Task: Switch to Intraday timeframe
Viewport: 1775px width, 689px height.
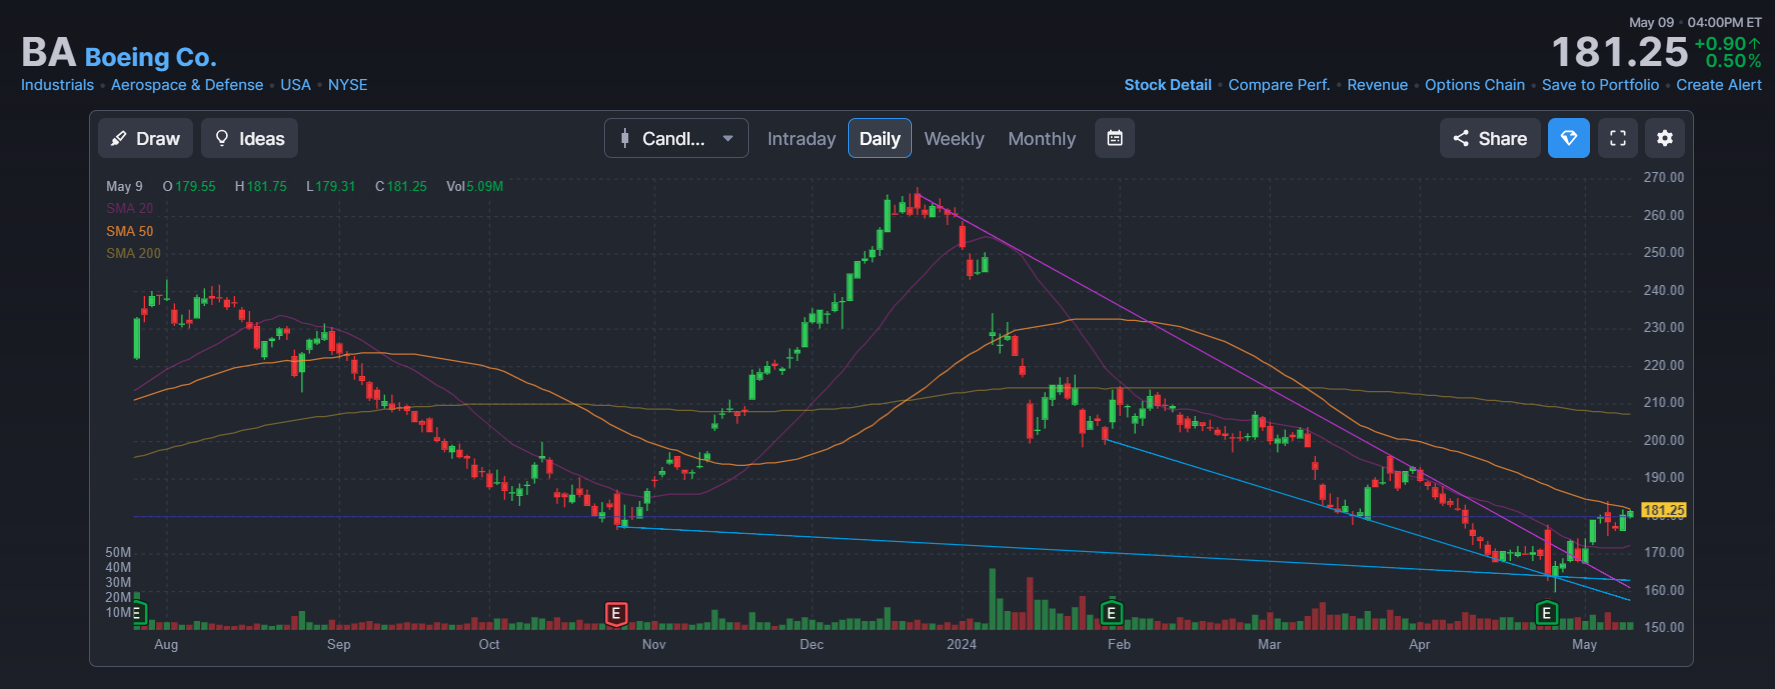Action: point(801,139)
